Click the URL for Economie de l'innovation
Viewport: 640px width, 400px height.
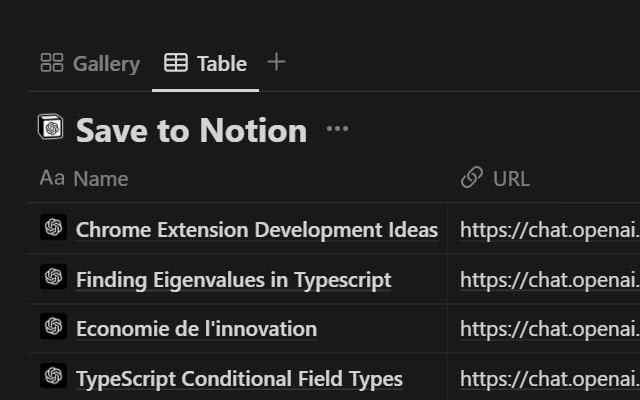click(548, 329)
